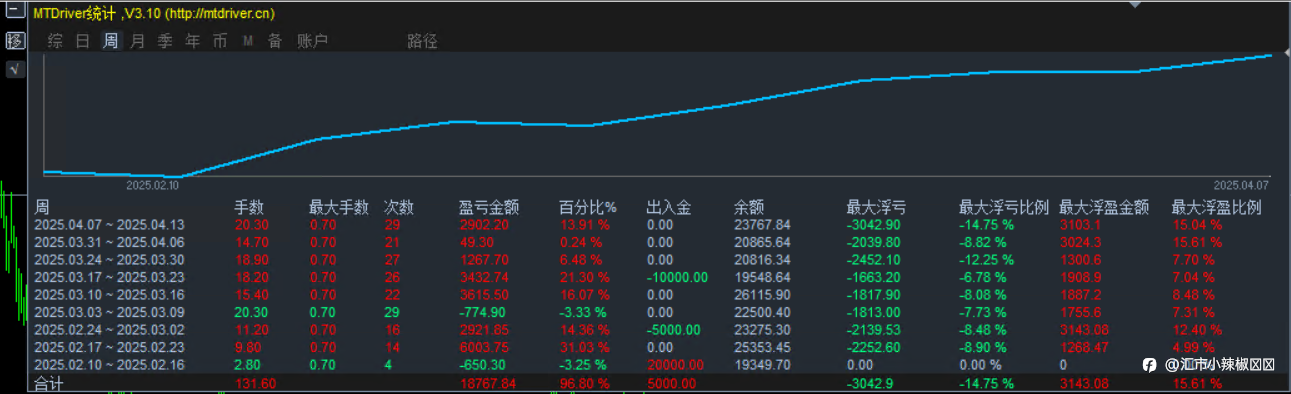Switch to the 币 symbol tab
This screenshot has height=394, width=1291.
click(x=220, y=41)
